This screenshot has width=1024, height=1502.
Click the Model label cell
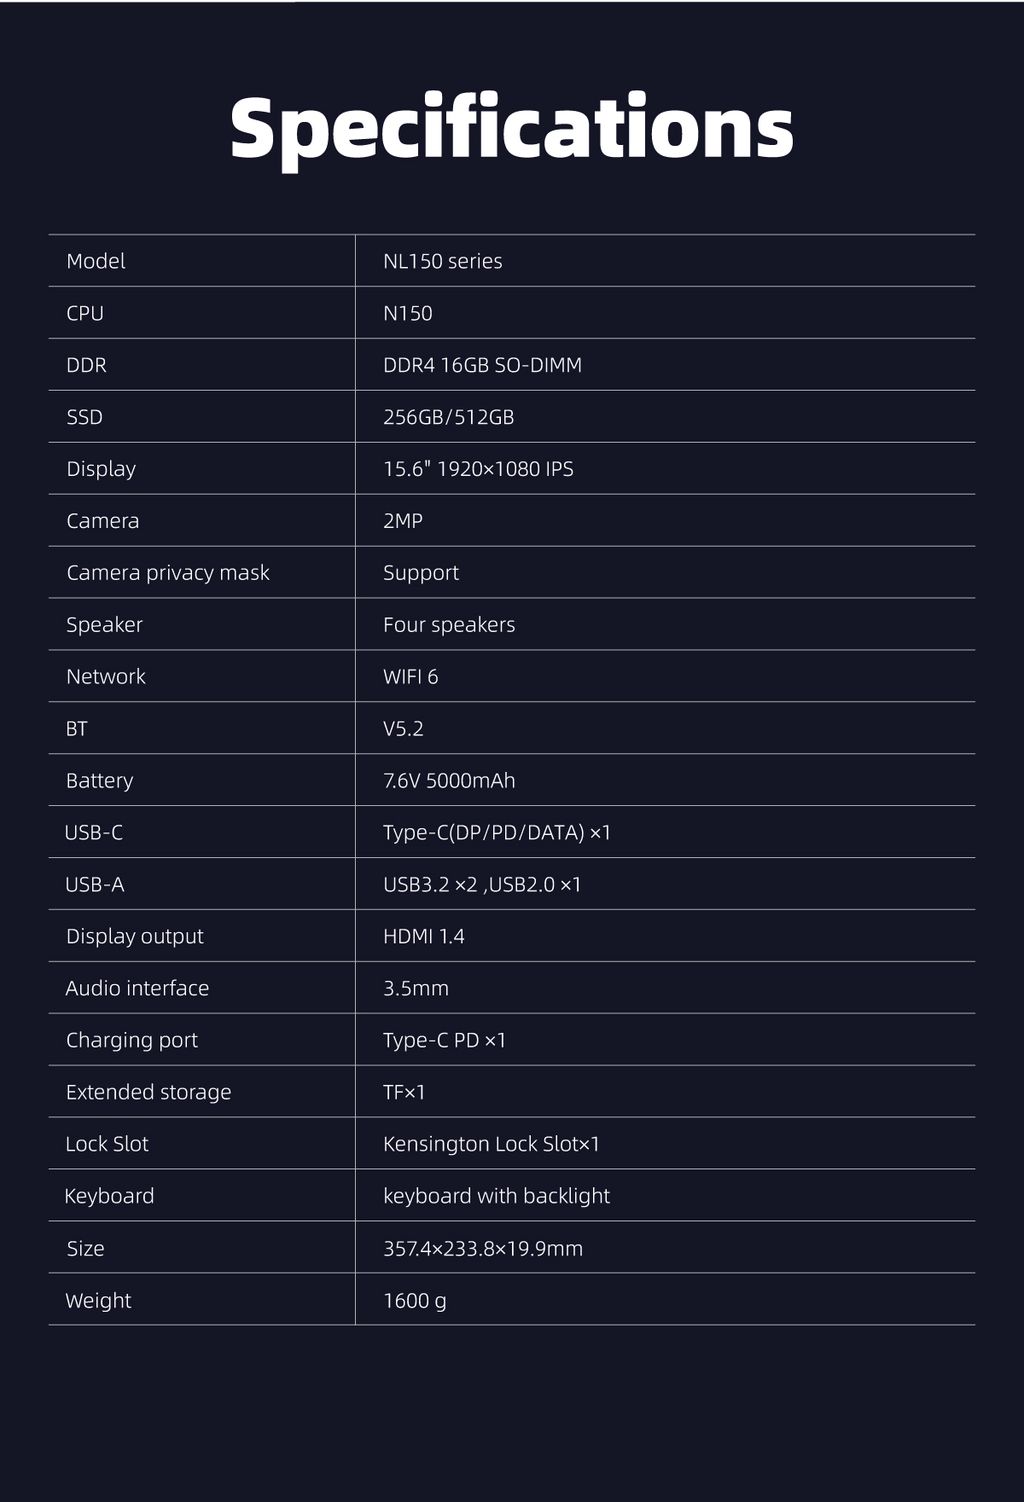96,261
